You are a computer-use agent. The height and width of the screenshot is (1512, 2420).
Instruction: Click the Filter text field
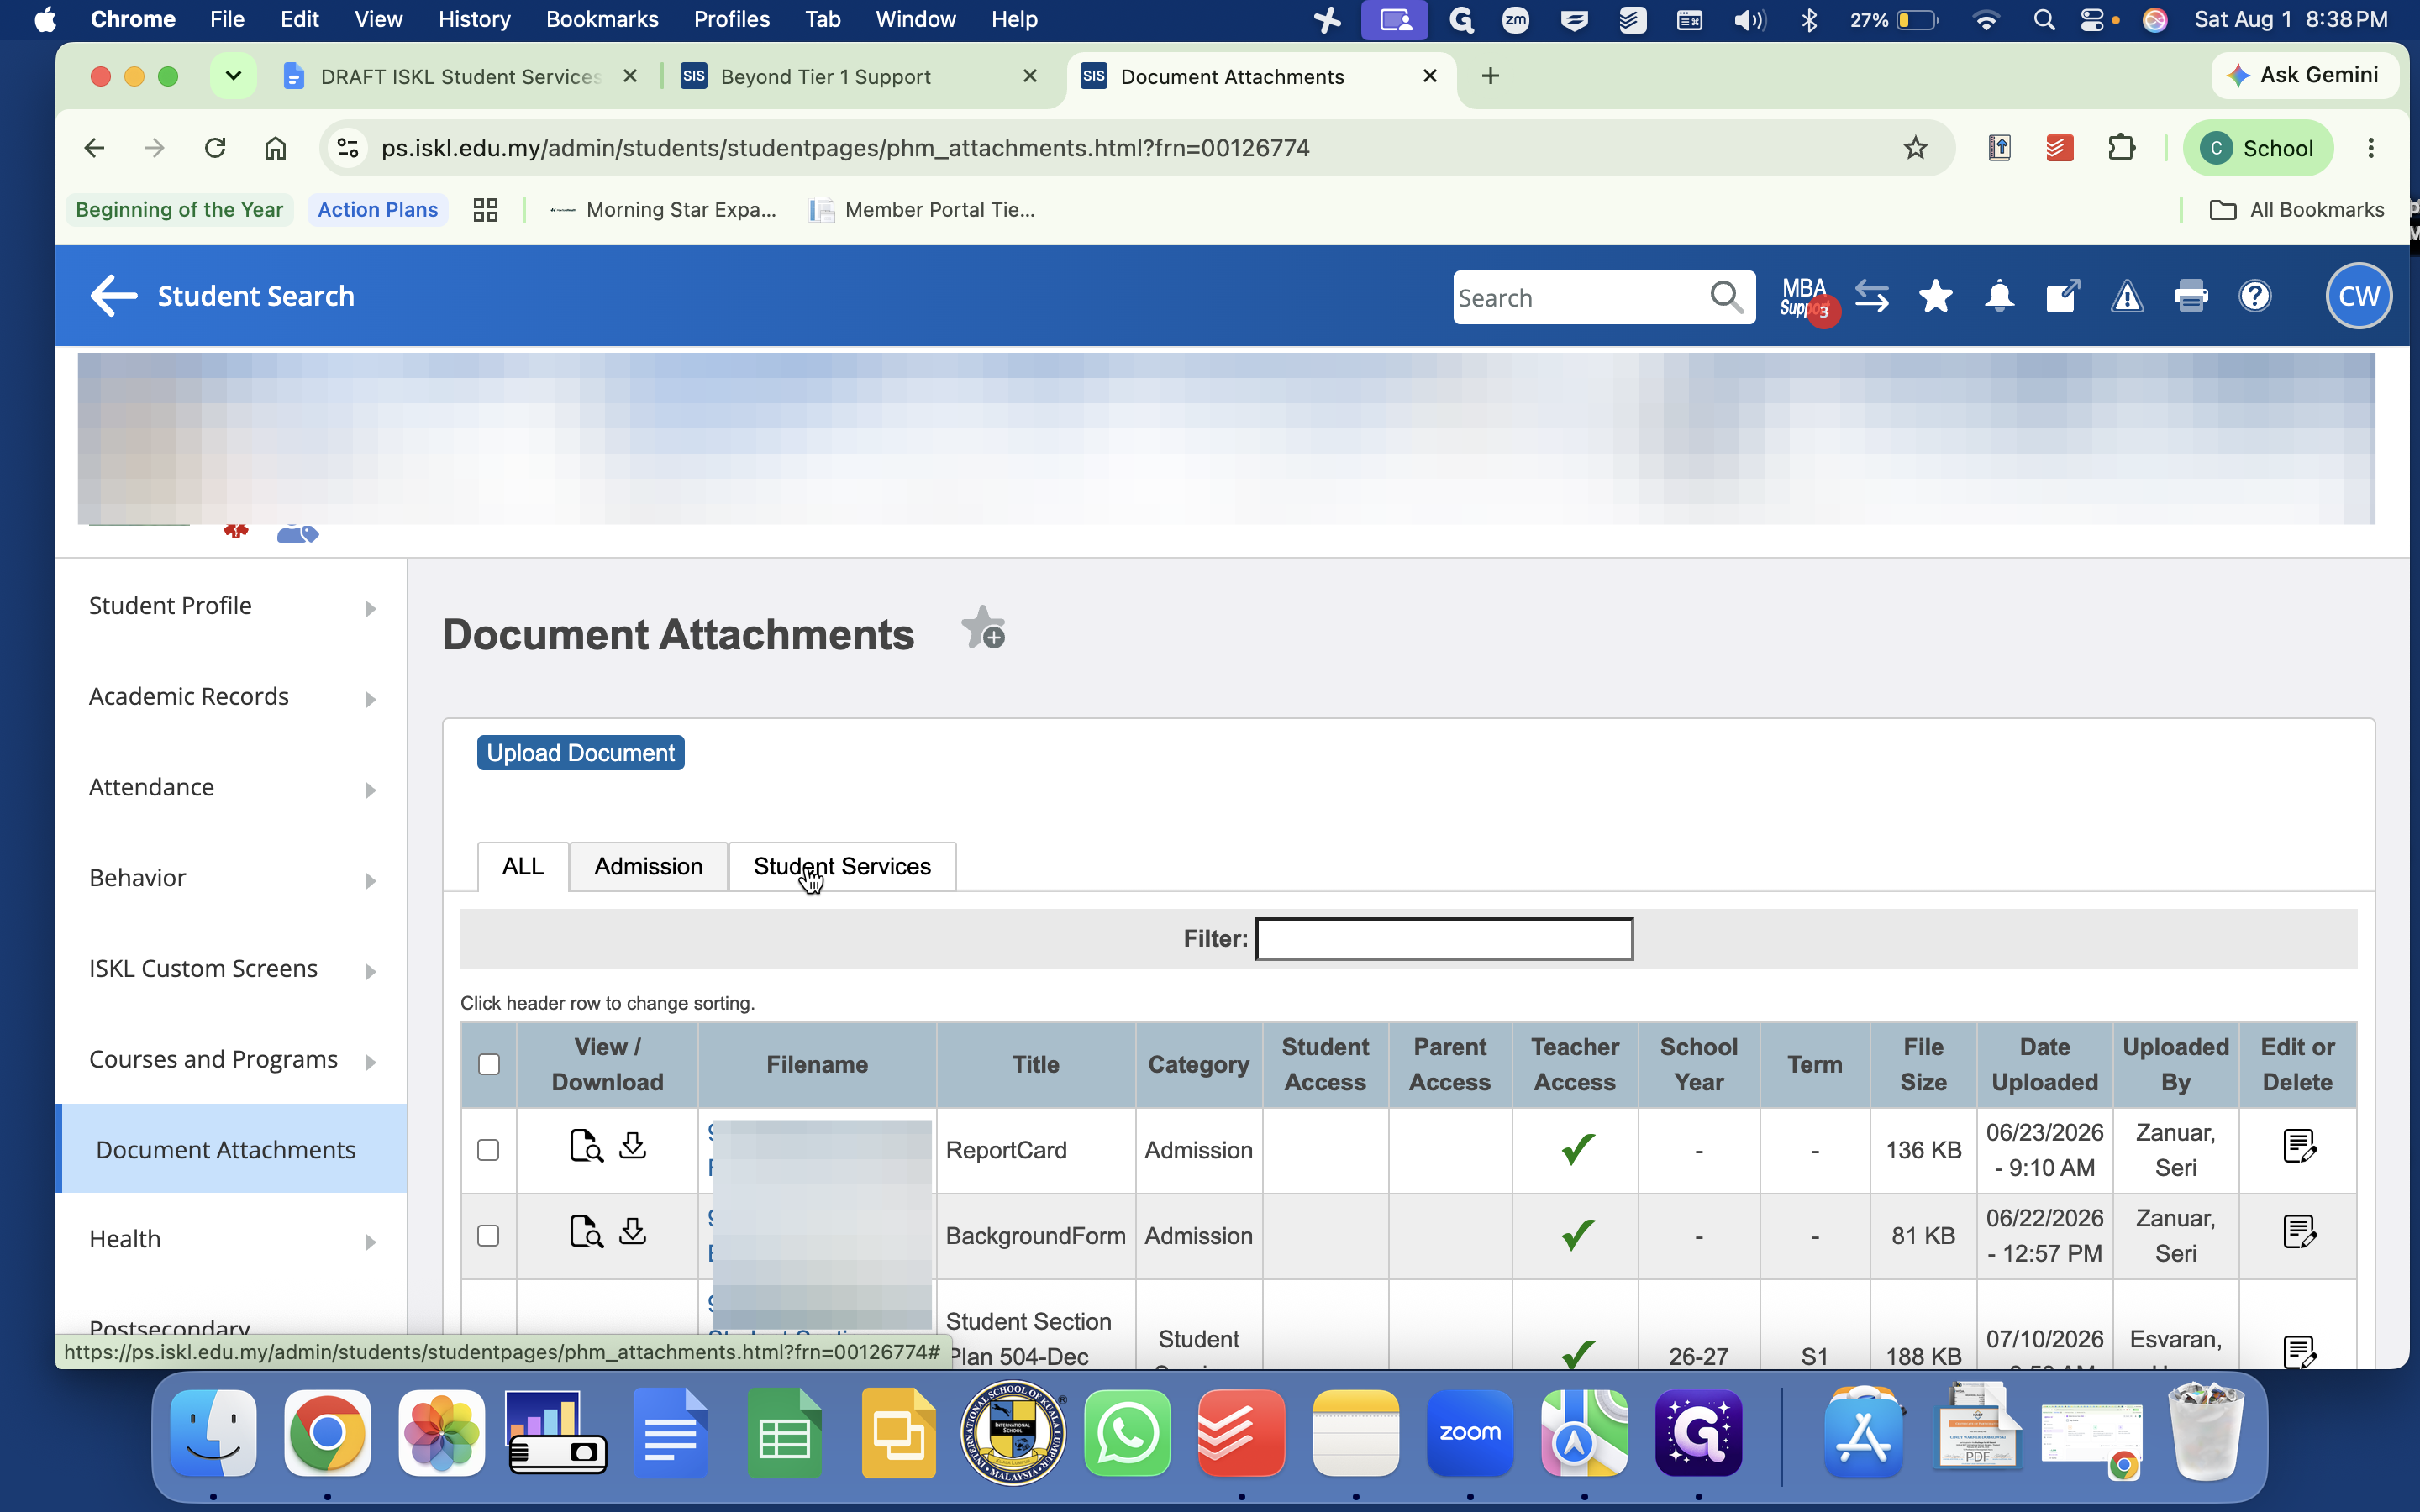(1444, 939)
